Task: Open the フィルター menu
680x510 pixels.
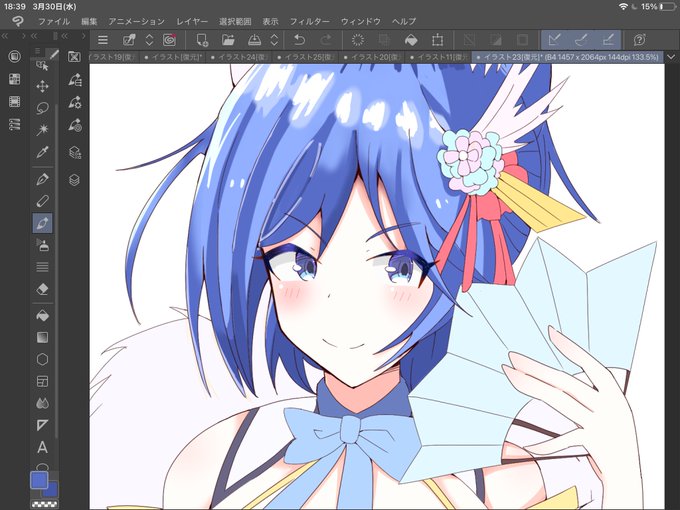Action: point(309,21)
